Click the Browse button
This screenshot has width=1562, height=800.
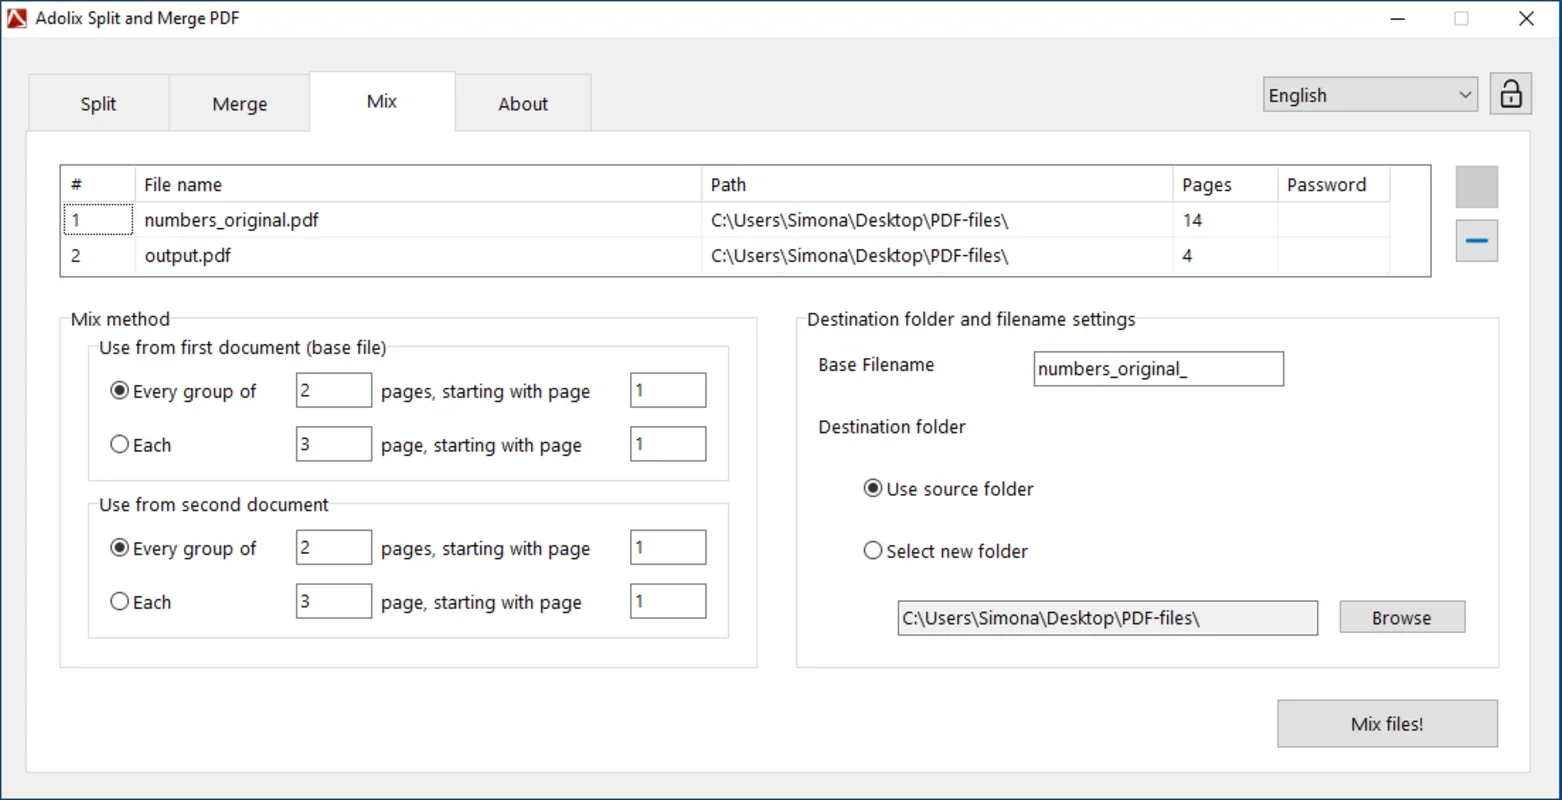coord(1402,617)
